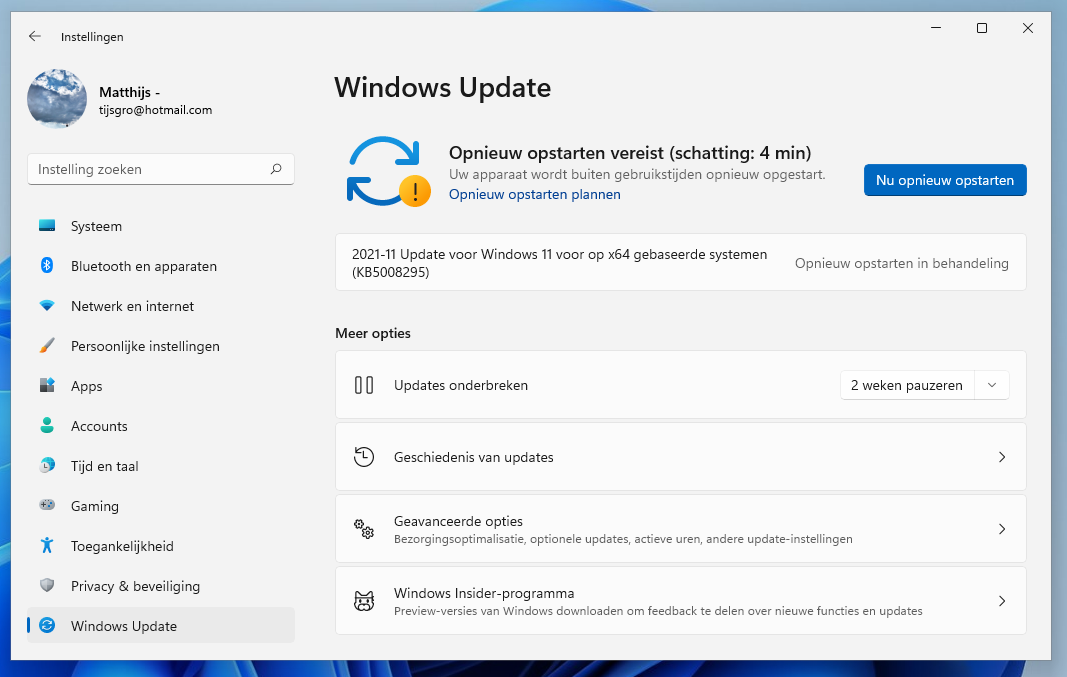Expand Geavanceerde opties row
1067x677 pixels.
[680, 529]
